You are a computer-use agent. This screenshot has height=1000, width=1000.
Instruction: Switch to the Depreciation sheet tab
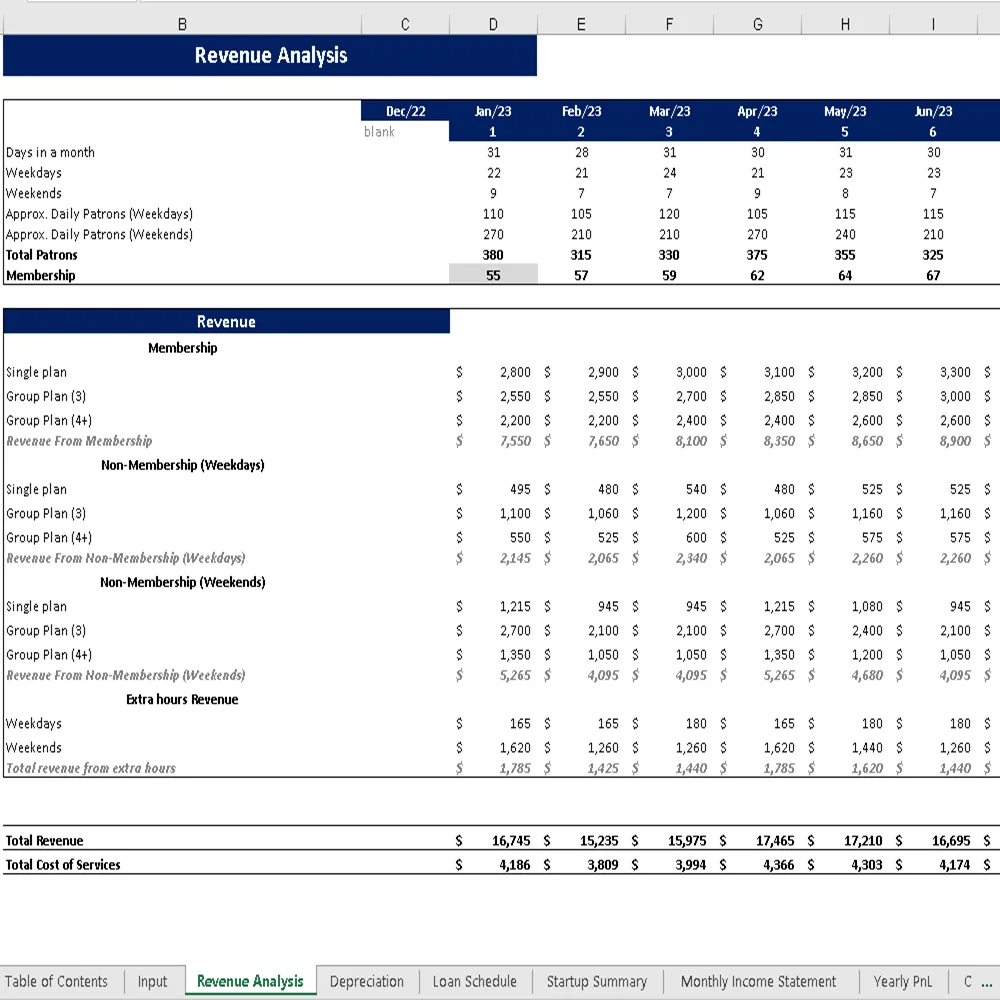(367, 981)
